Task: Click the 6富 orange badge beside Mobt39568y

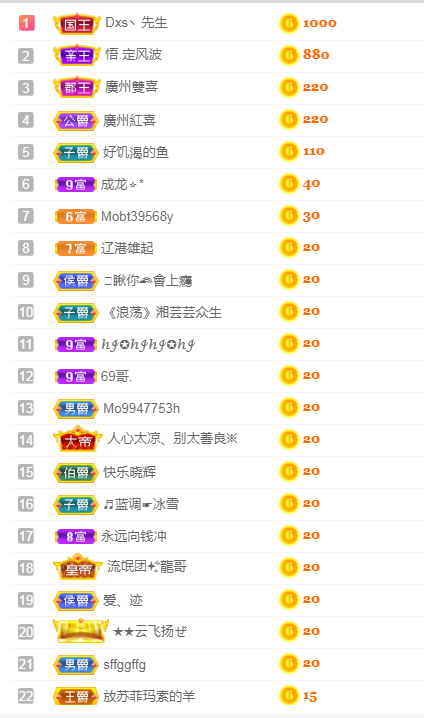Action: 76,217
